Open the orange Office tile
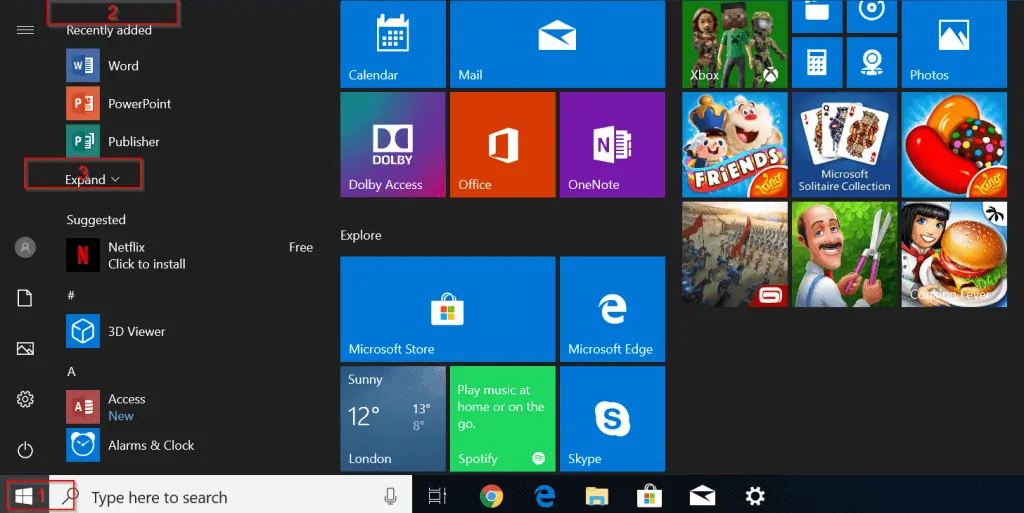The image size is (1024, 513). tap(503, 144)
